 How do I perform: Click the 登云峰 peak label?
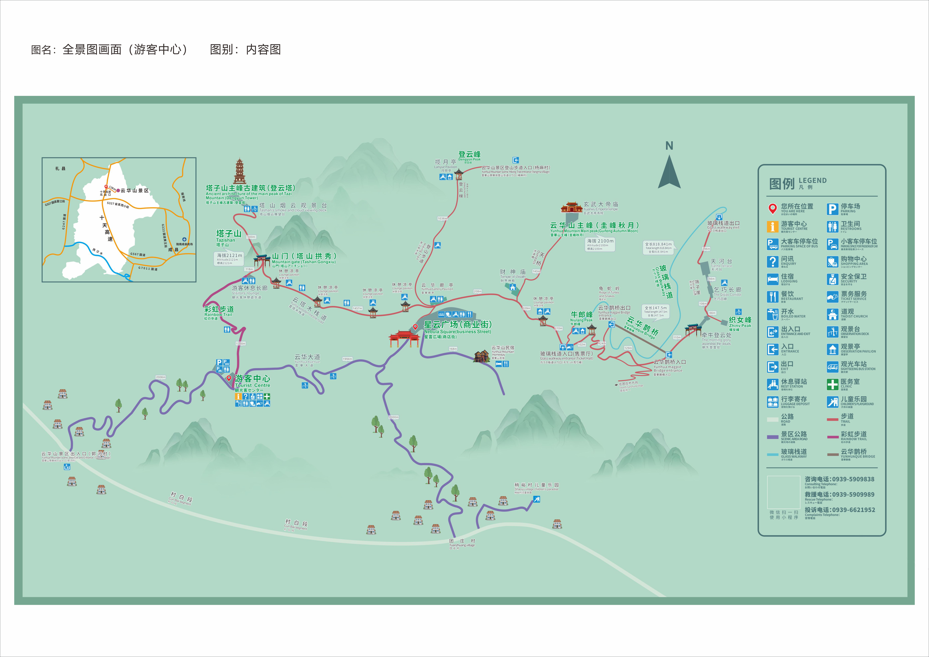(469, 154)
